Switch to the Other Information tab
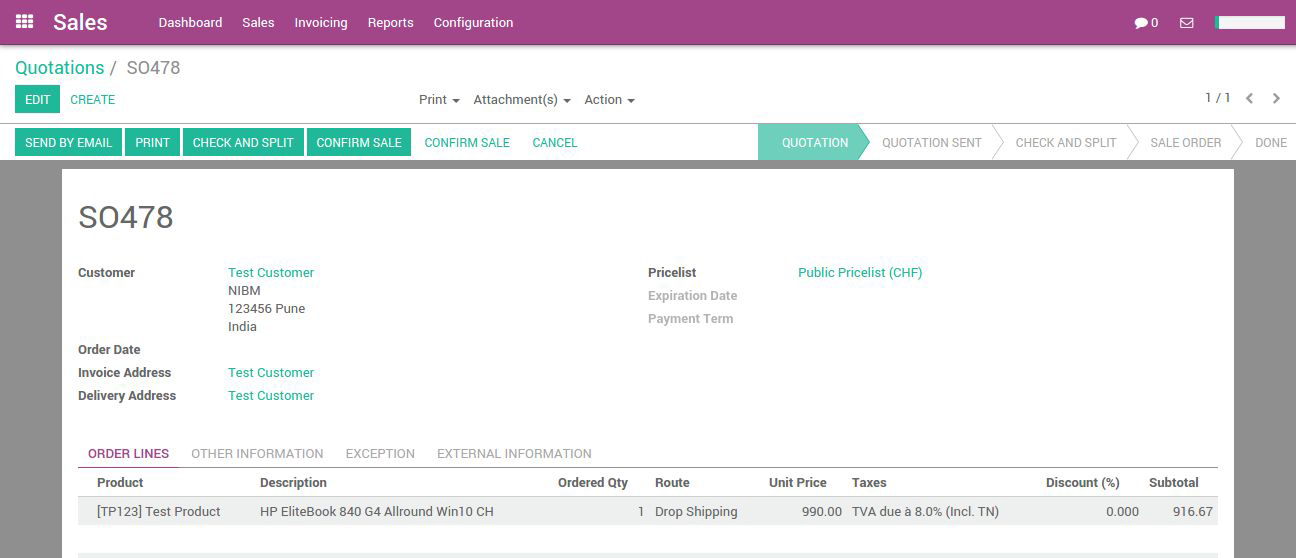The image size is (1296, 558). point(257,453)
